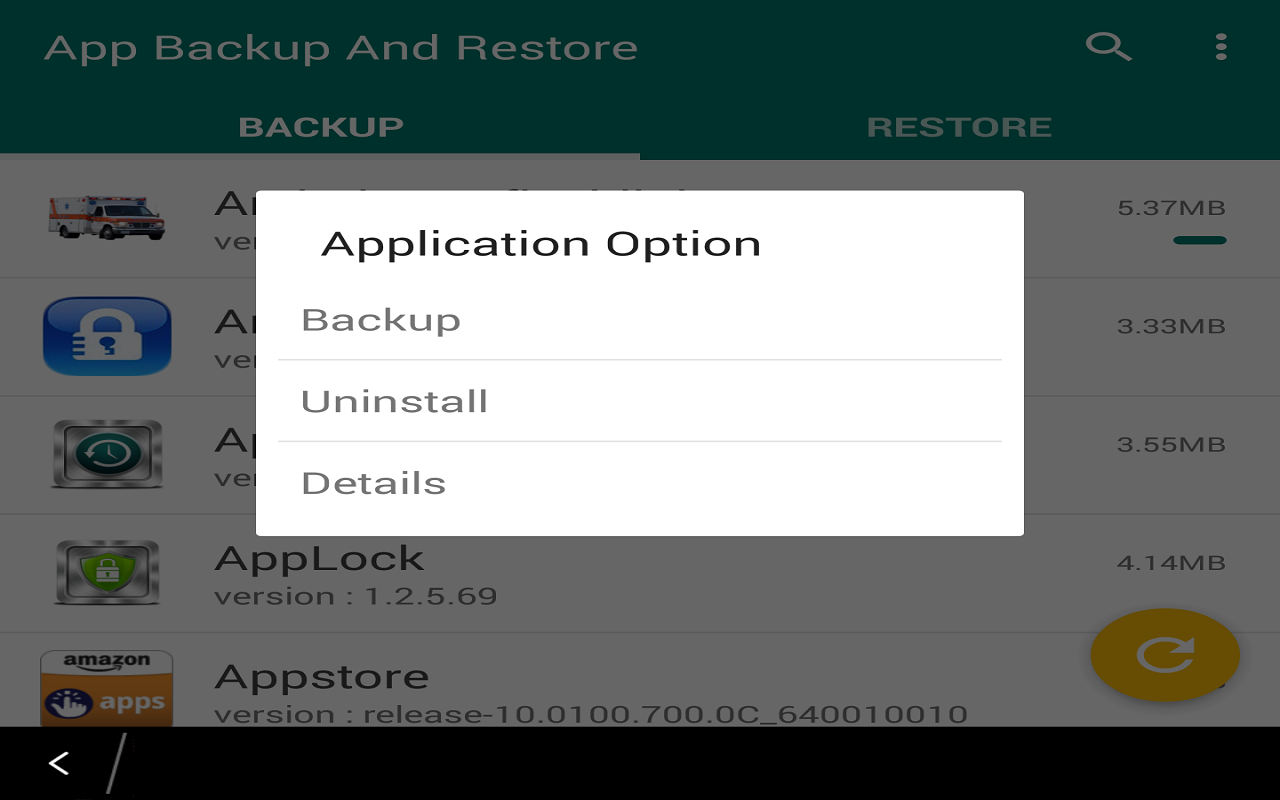Tap the Application Option dialog title
This screenshot has width=1280, height=800.
541,242
